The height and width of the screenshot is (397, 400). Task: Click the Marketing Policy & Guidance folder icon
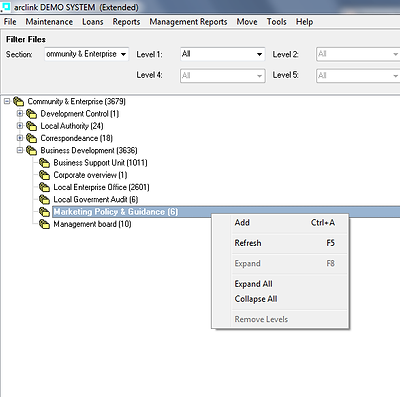(44, 211)
